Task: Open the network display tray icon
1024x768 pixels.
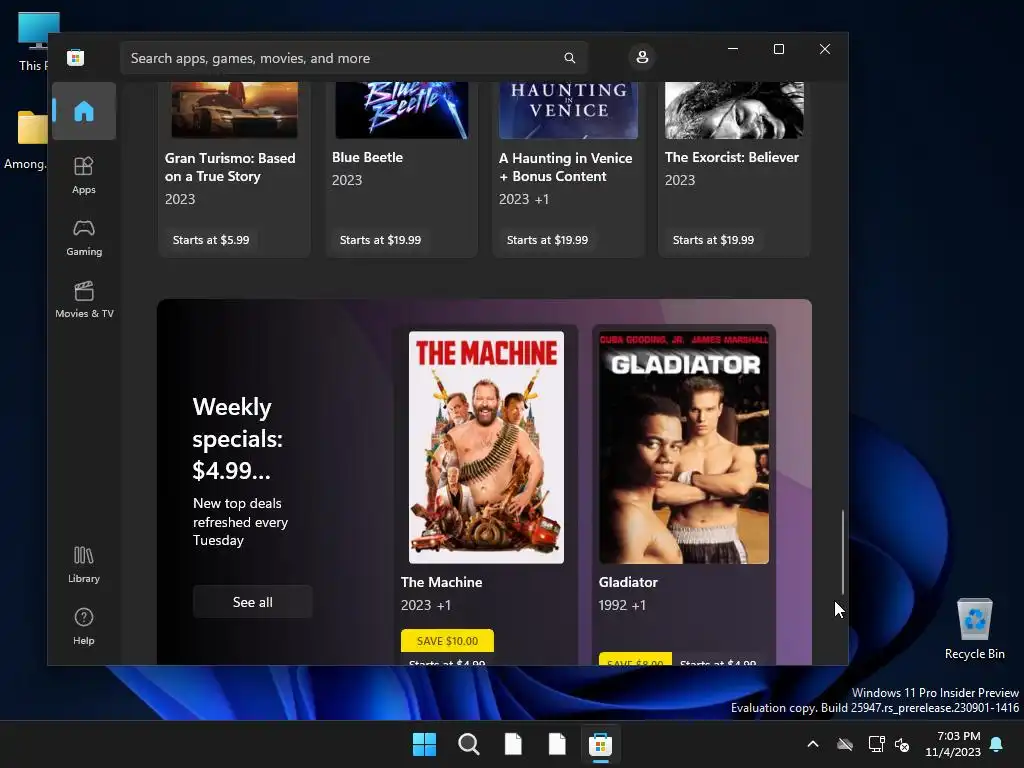Action: (876, 744)
